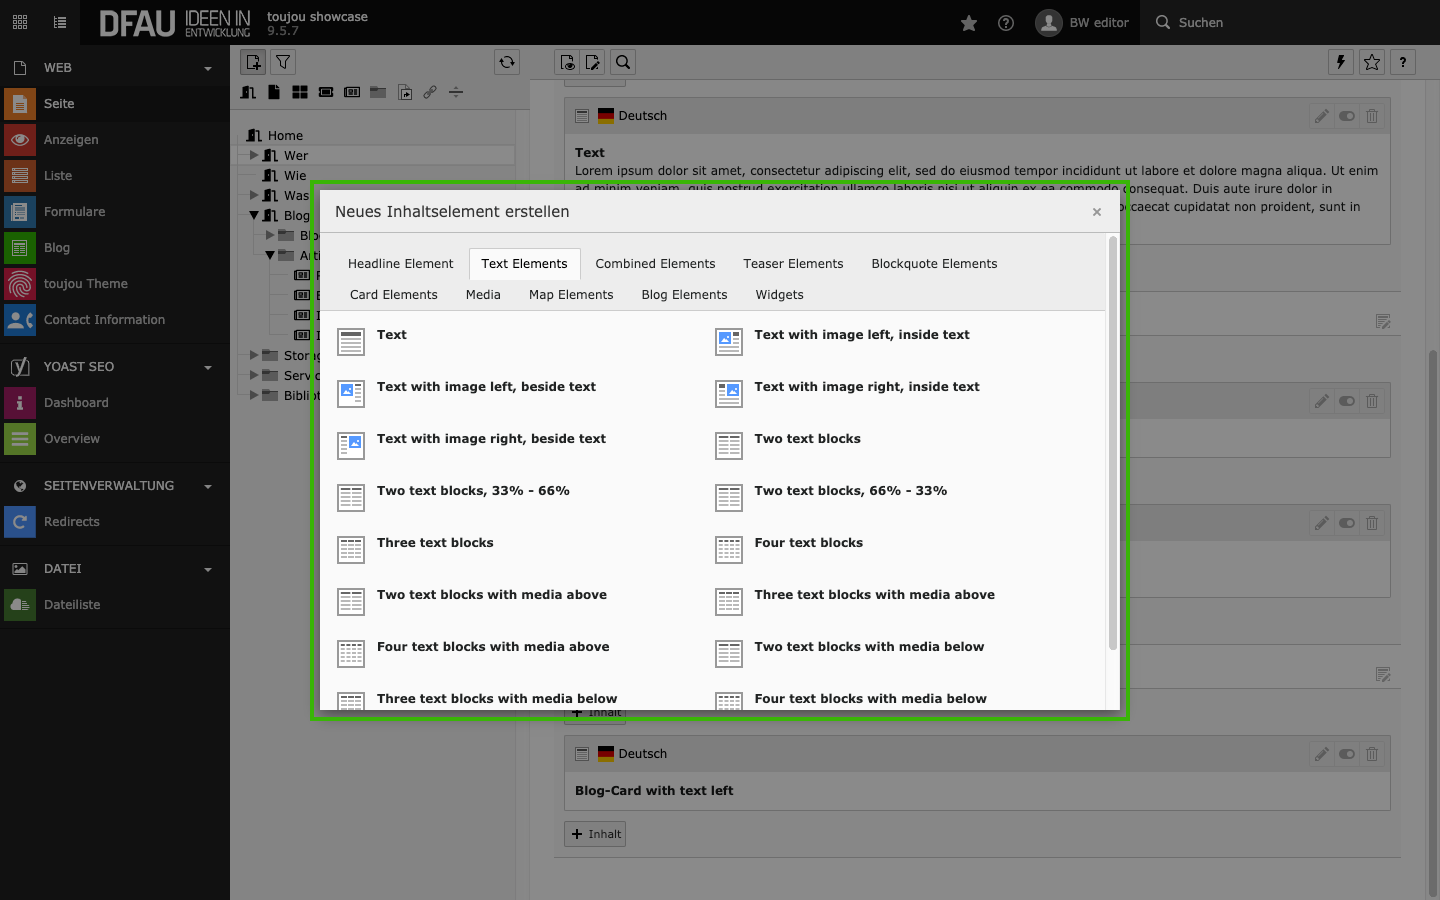Open the Redirects module
The height and width of the screenshot is (900, 1440).
[71, 522]
